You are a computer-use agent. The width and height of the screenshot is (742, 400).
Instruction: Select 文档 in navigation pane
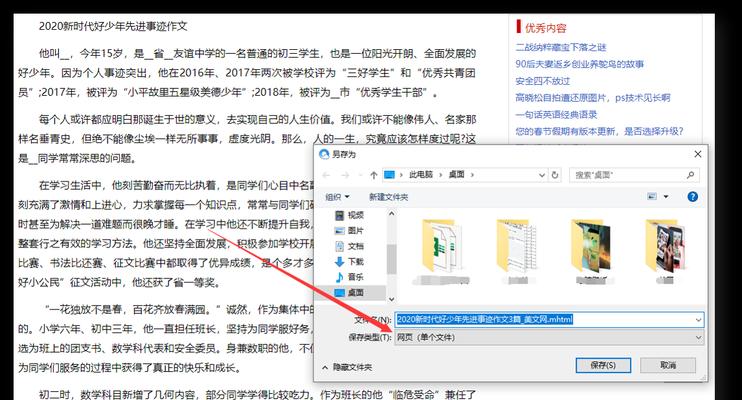[x=349, y=246]
